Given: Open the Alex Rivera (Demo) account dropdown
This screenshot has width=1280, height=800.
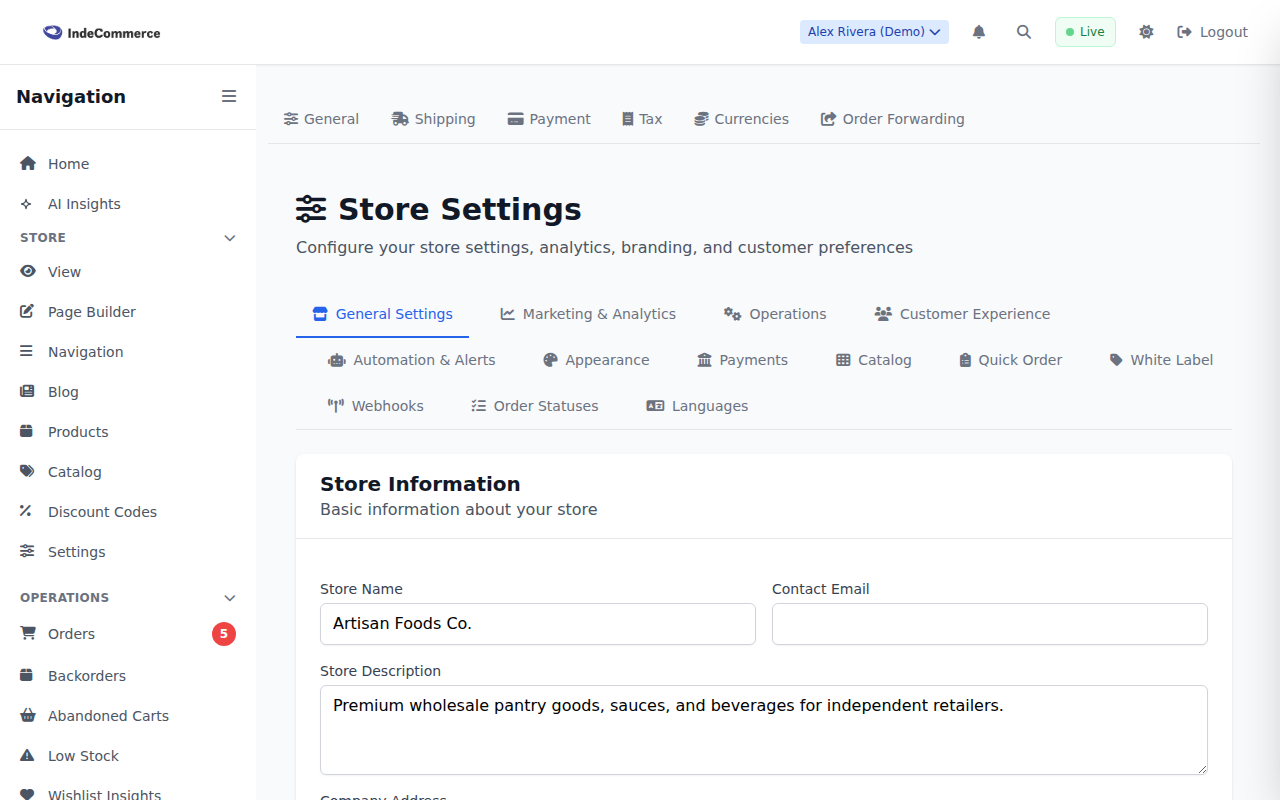Looking at the screenshot, I should pyautogui.click(x=874, y=32).
